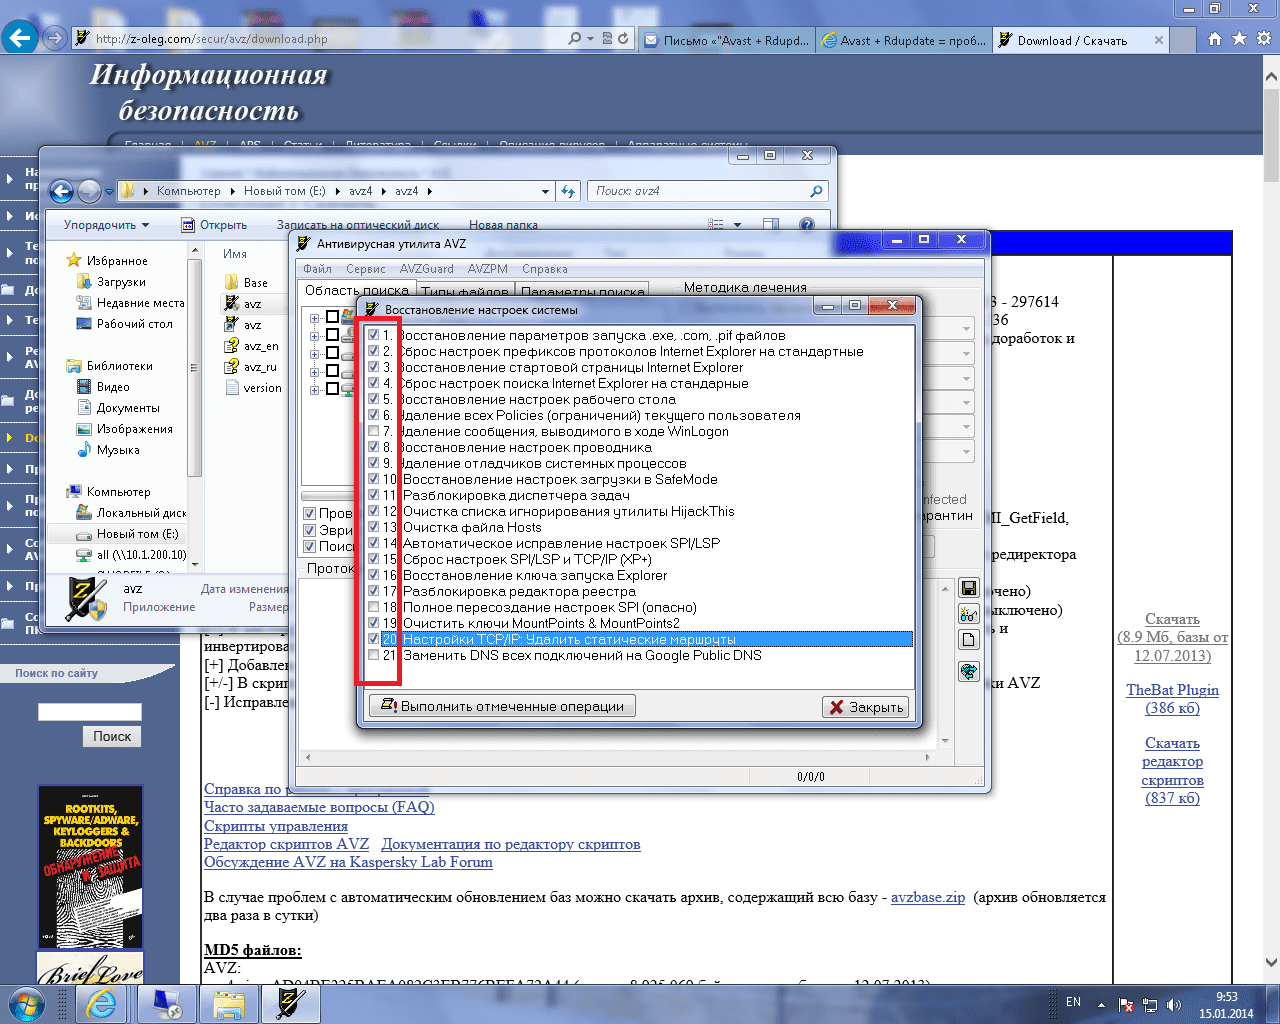The height and width of the screenshot is (1024, 1280).
Task: Open the file explorer taskbar button
Action: click(x=228, y=1003)
